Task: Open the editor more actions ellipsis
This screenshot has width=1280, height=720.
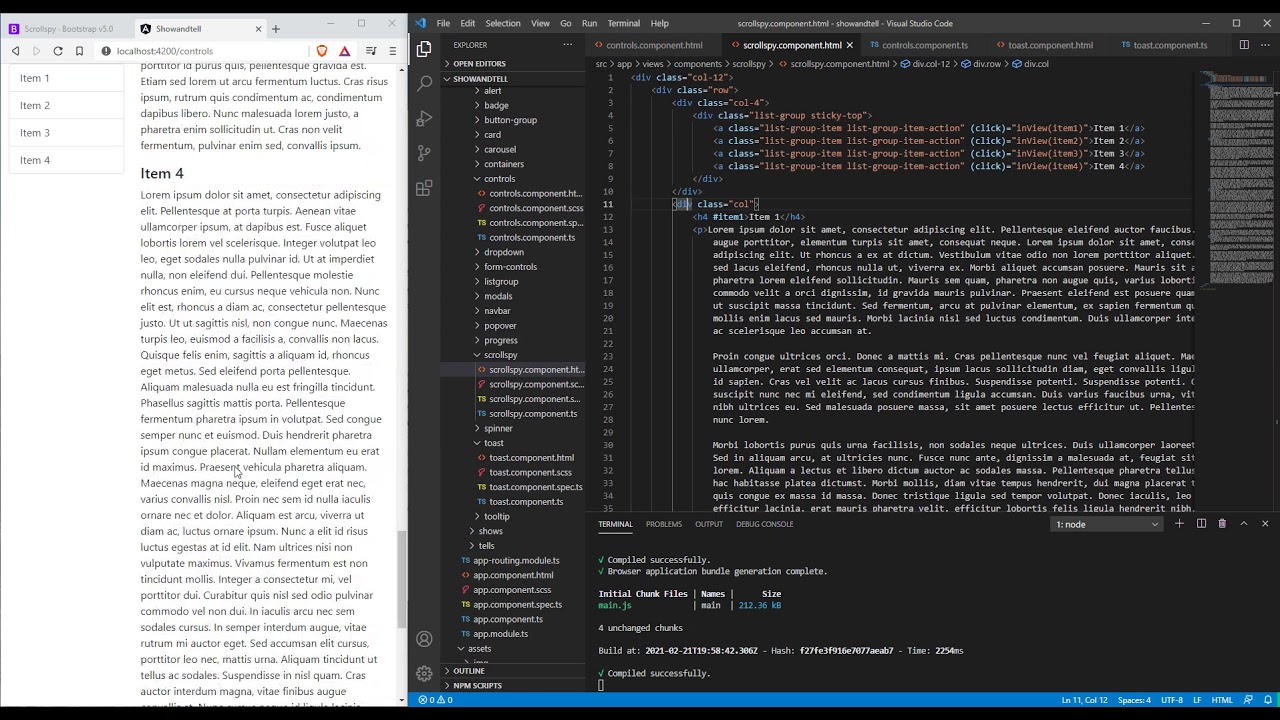Action: click(1265, 44)
